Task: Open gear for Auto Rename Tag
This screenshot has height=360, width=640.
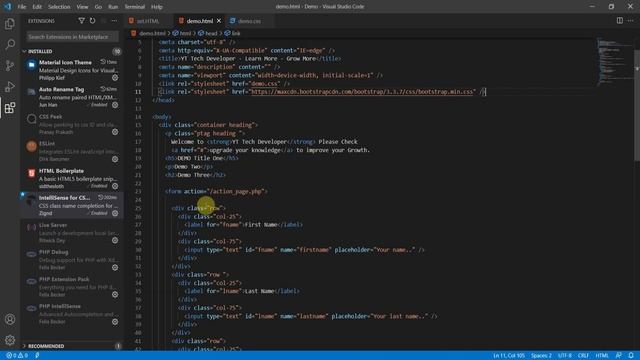Action: pyautogui.click(x=115, y=105)
